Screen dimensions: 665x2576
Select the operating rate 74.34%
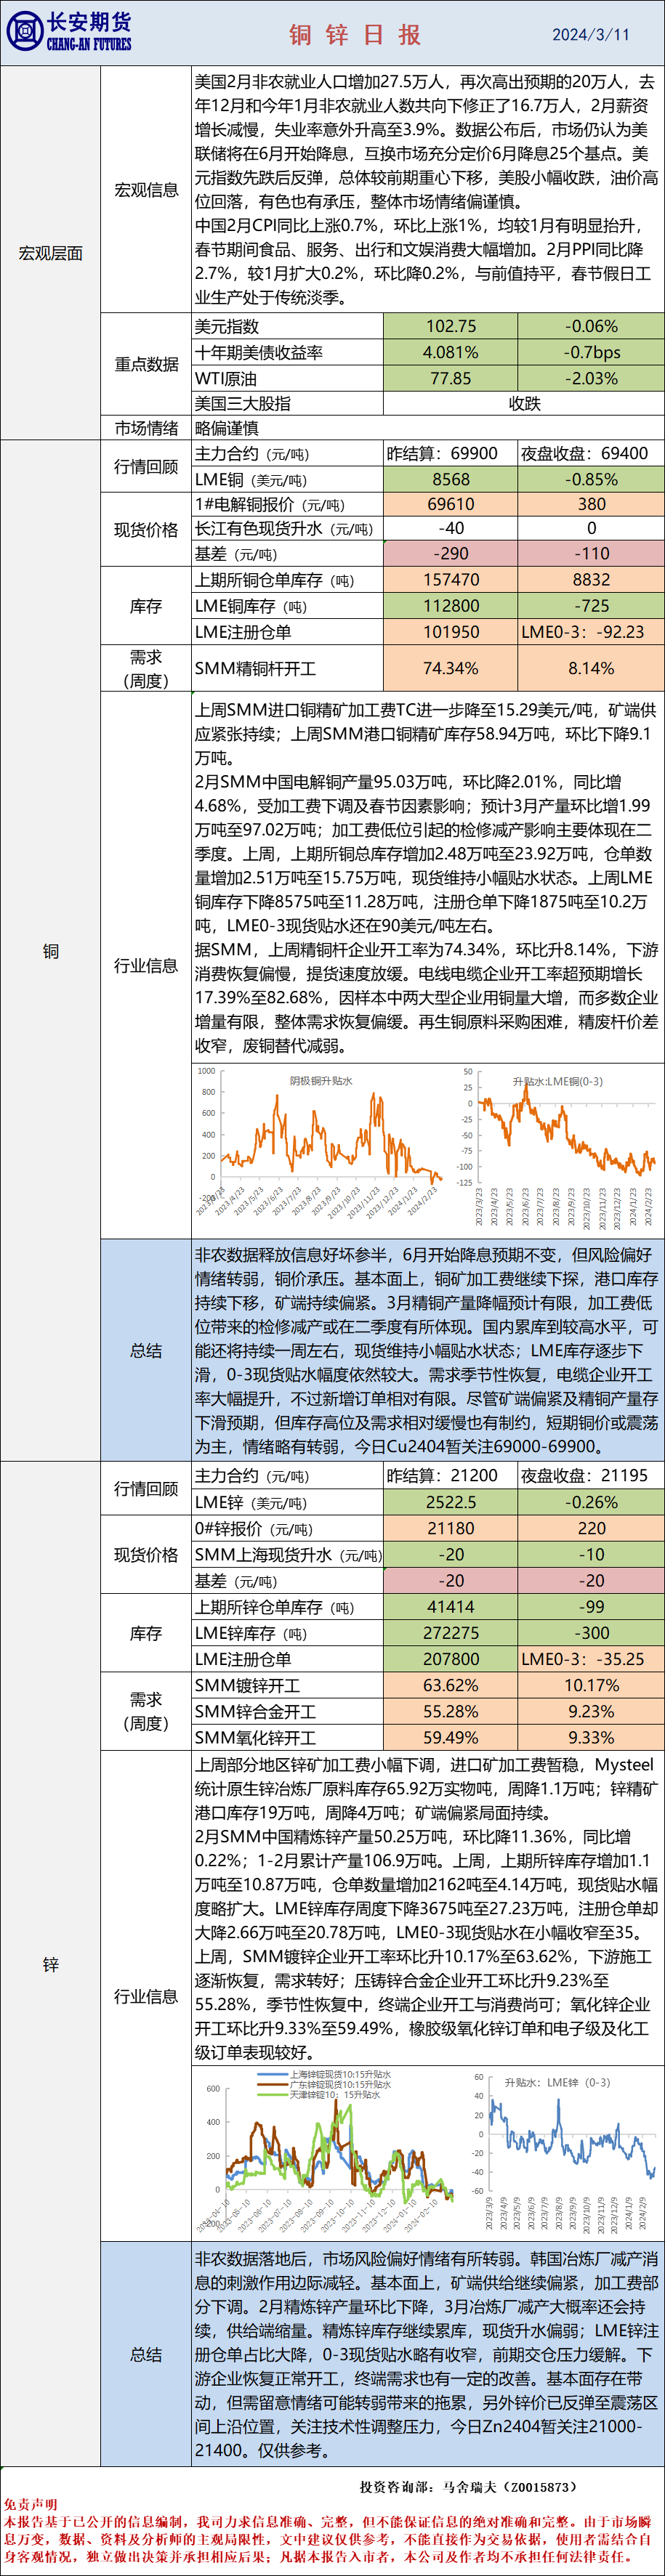pos(451,669)
